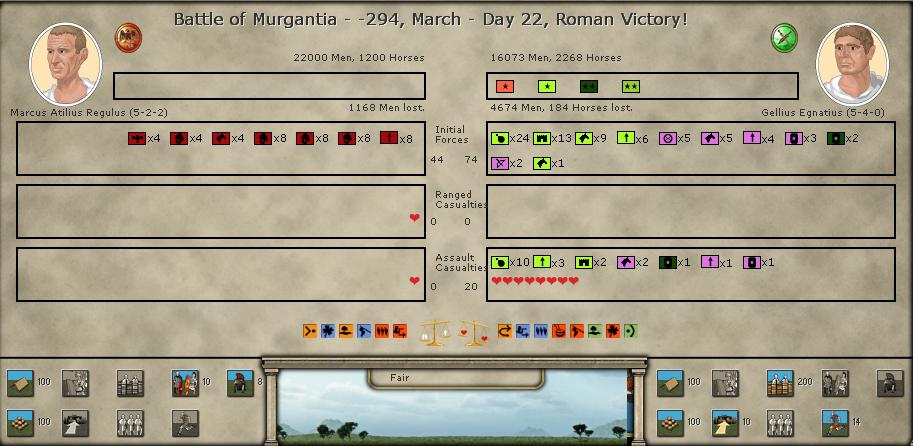Click the left side supply pile icon

click(x=20, y=422)
